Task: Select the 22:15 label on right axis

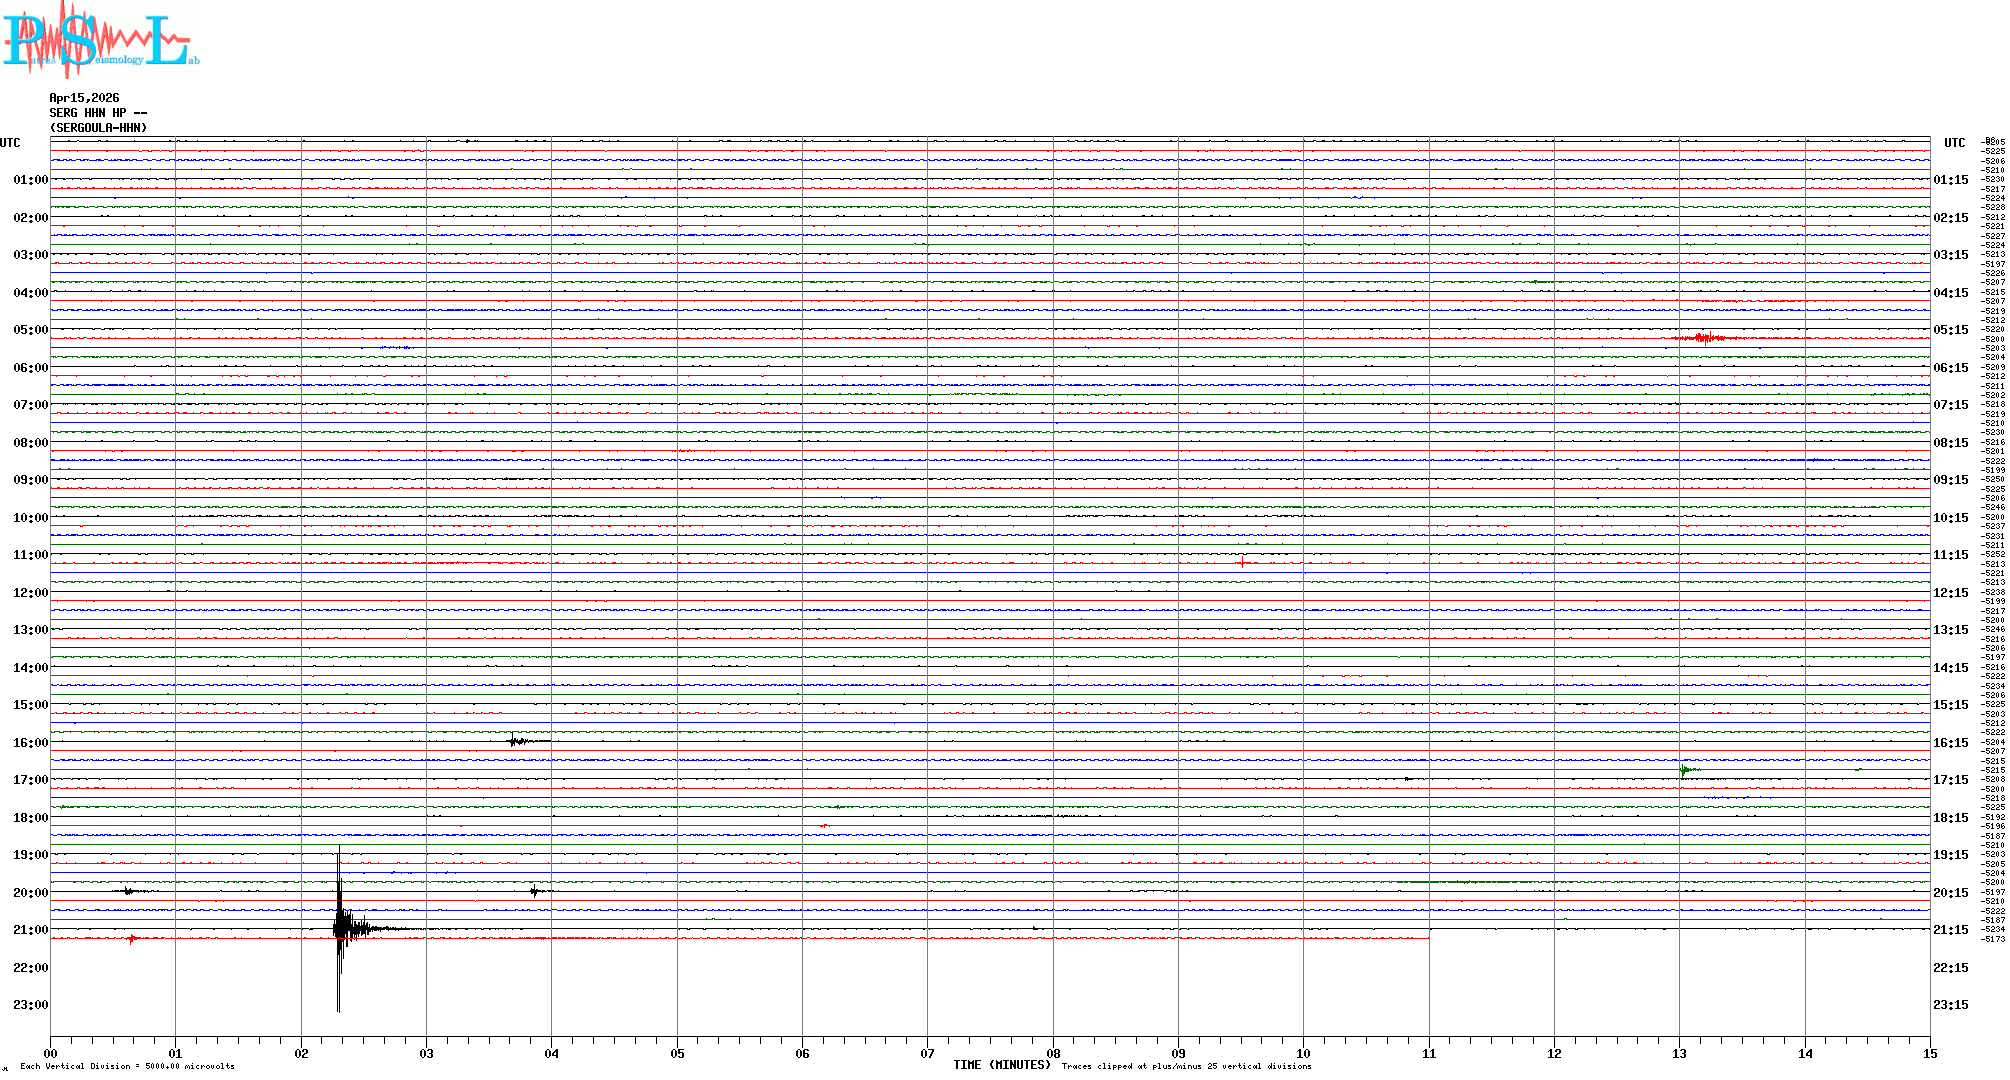Action: click(1950, 968)
